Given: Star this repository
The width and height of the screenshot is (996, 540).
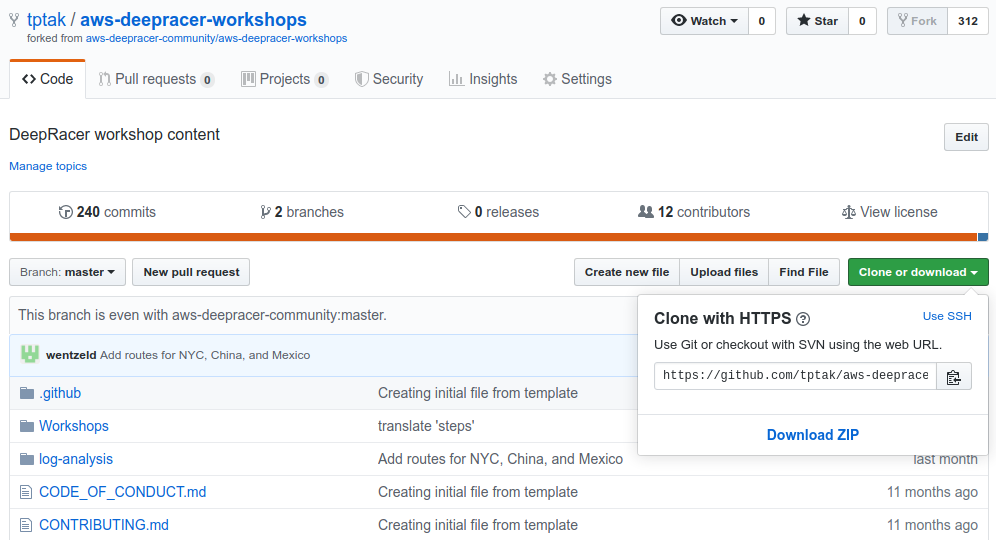Looking at the screenshot, I should 818,21.
